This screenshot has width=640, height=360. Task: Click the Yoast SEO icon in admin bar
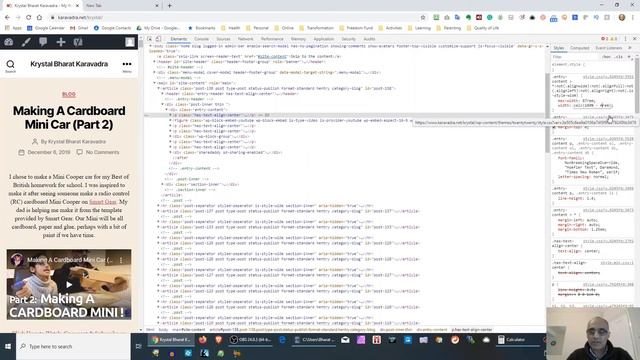pyautogui.click(x=78, y=42)
